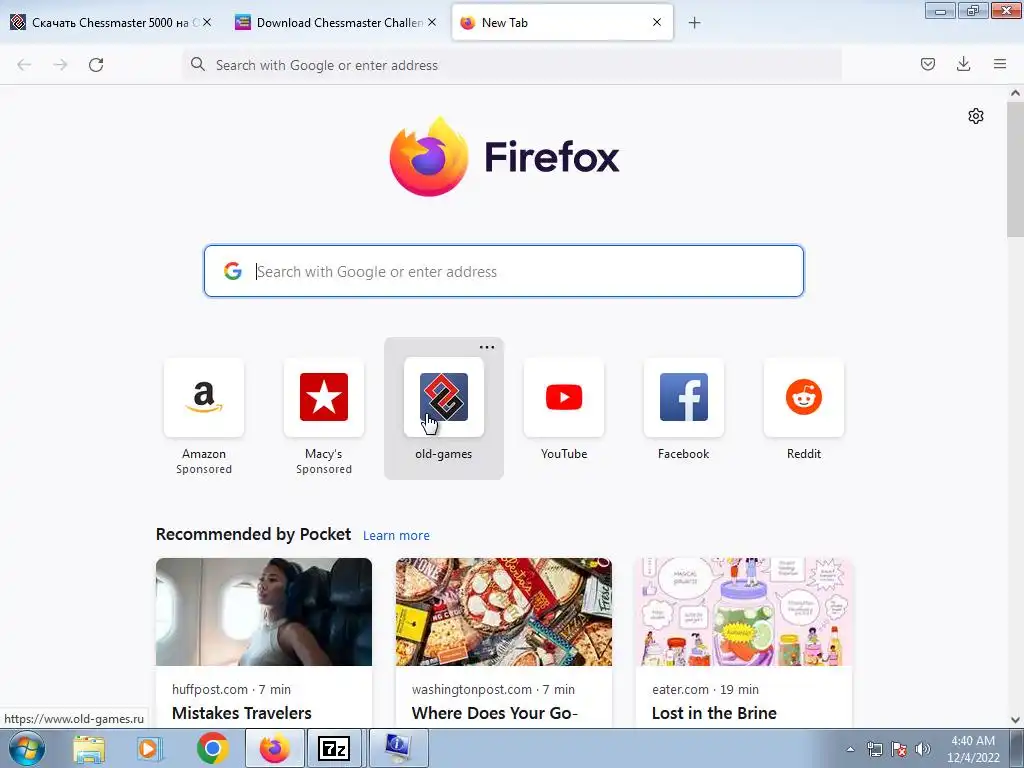
Task: Open the Mistakes Travelers headline
Action: (242, 713)
